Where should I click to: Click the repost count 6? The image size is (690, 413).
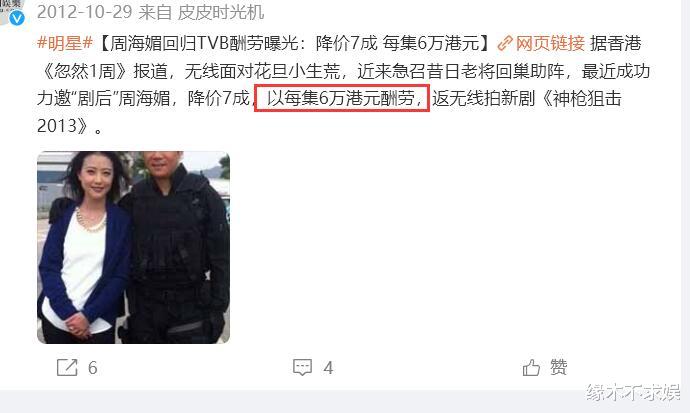click(92, 368)
